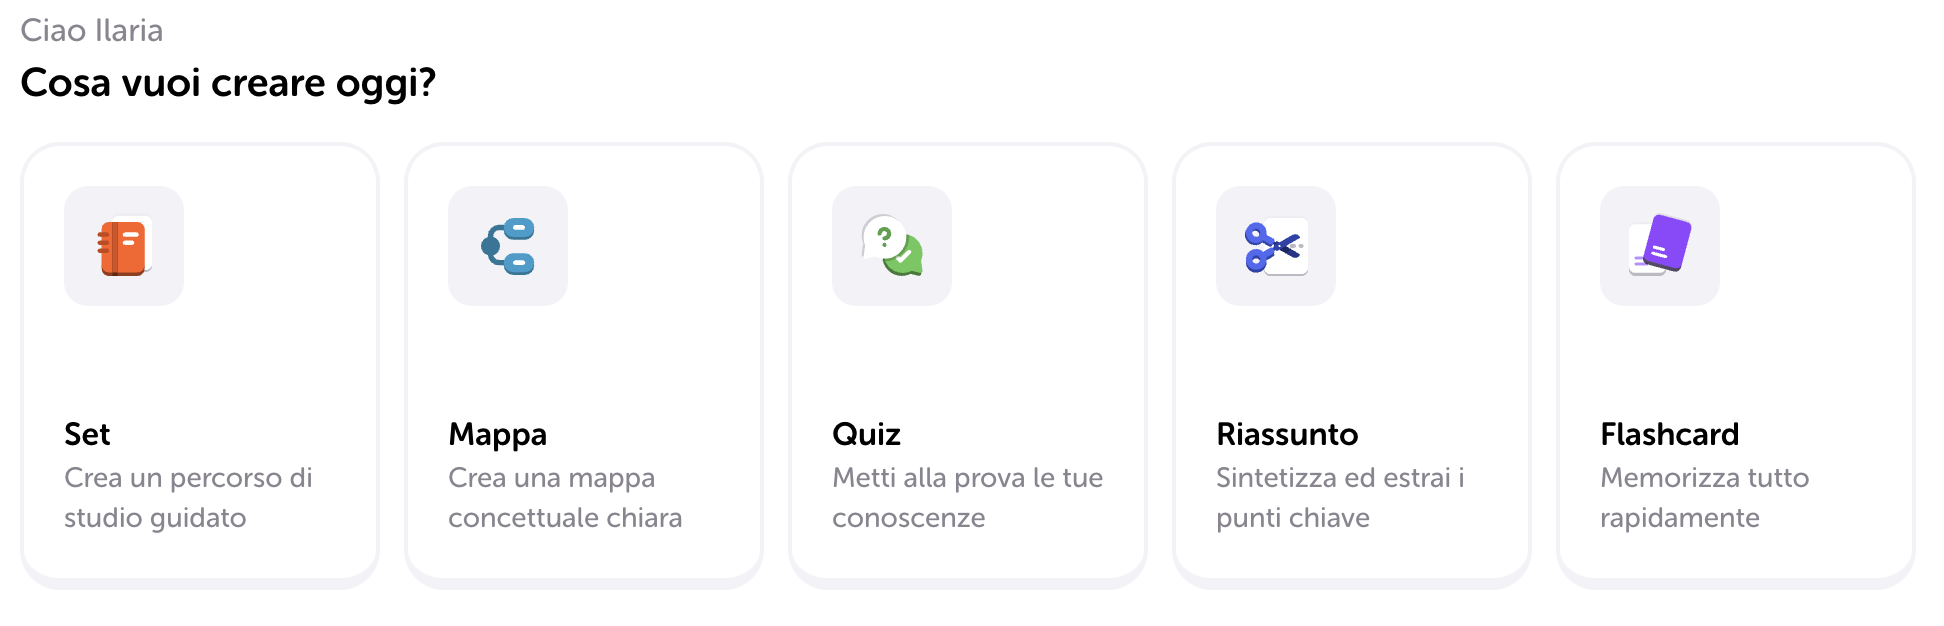Select the Quiz heading text
Screen dimensions: 1944x626
click(866, 434)
